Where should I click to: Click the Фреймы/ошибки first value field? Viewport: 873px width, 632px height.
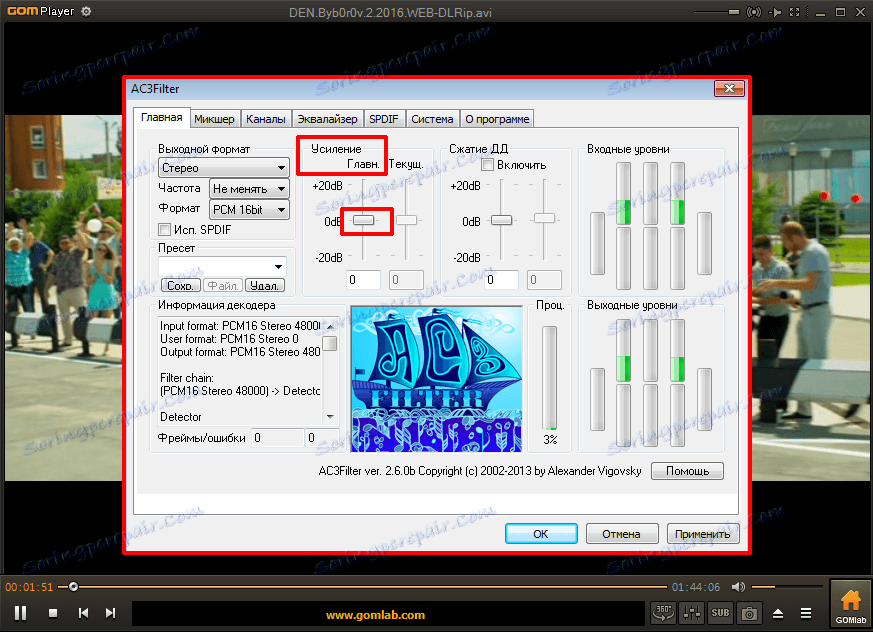tap(277, 438)
